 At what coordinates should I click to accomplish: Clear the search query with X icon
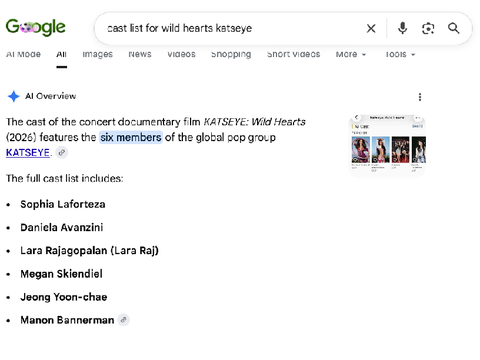pyautogui.click(x=371, y=28)
